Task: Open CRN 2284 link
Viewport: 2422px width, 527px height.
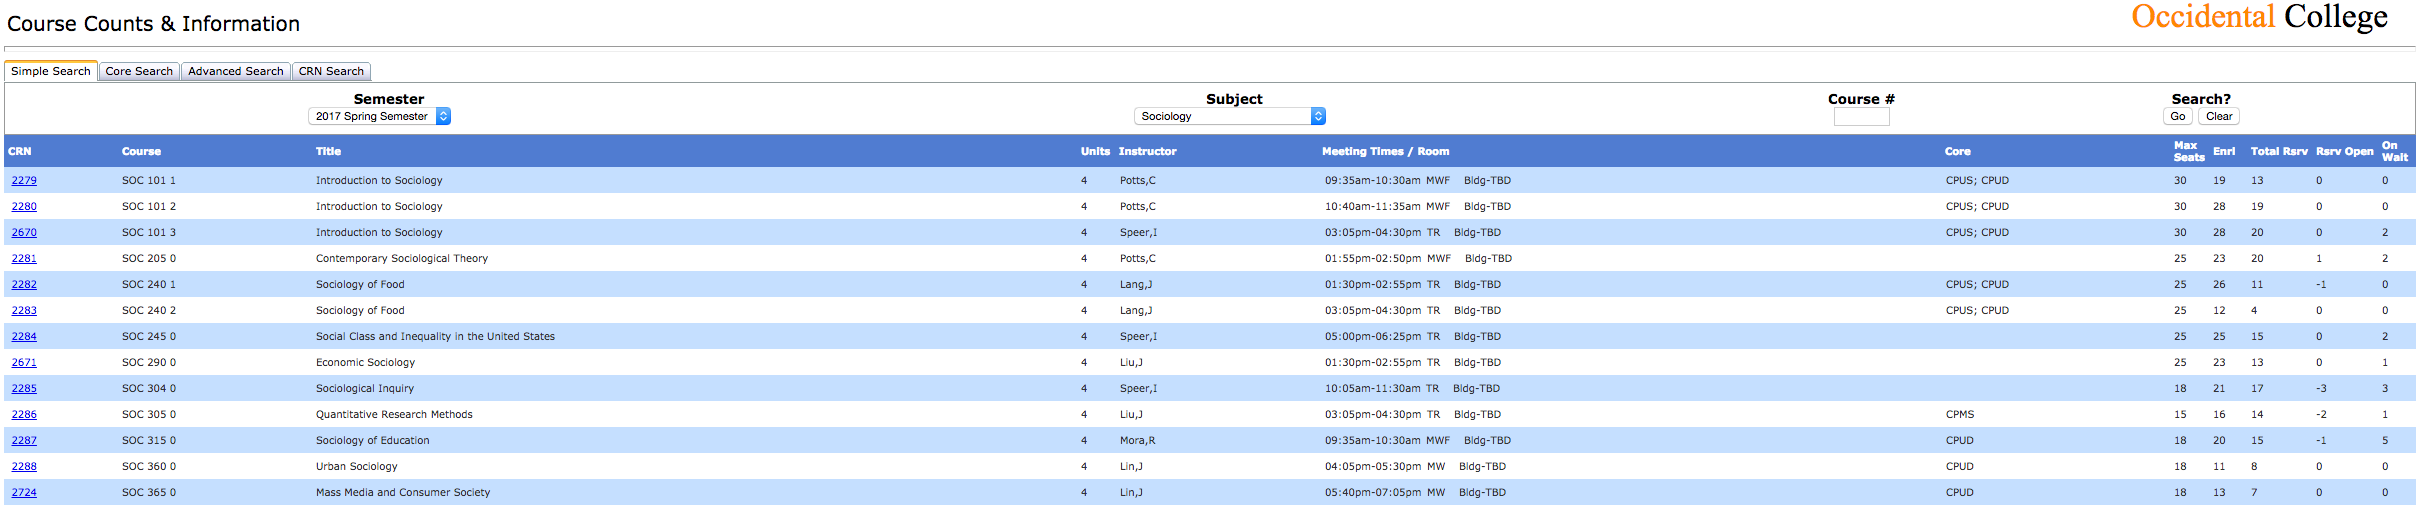Action: [24, 337]
